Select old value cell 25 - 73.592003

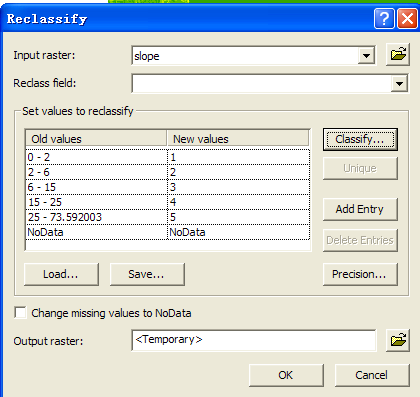97,217
